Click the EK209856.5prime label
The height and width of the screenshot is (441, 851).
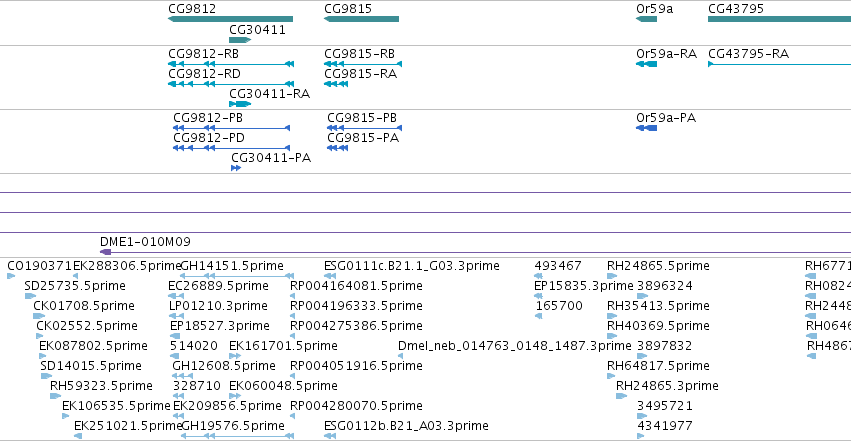[227, 406]
